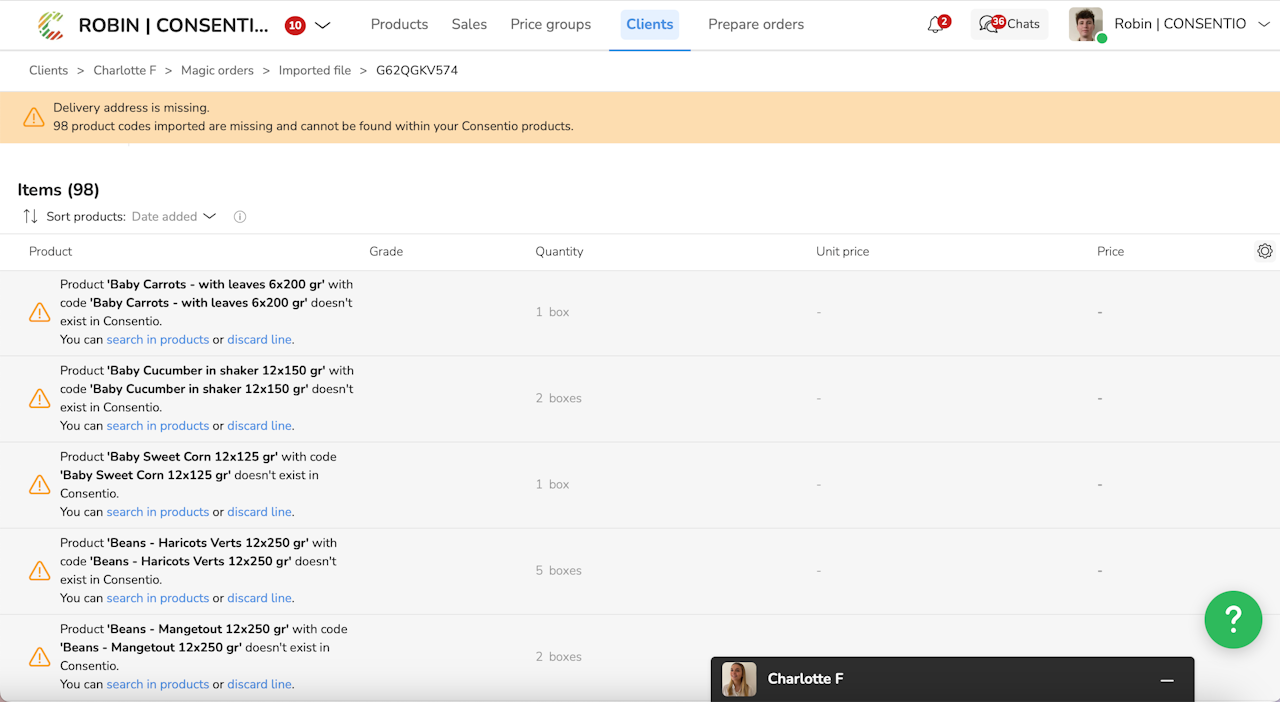
Task: Expand the Robin | CONSENTIO account menu
Action: click(x=1264, y=24)
